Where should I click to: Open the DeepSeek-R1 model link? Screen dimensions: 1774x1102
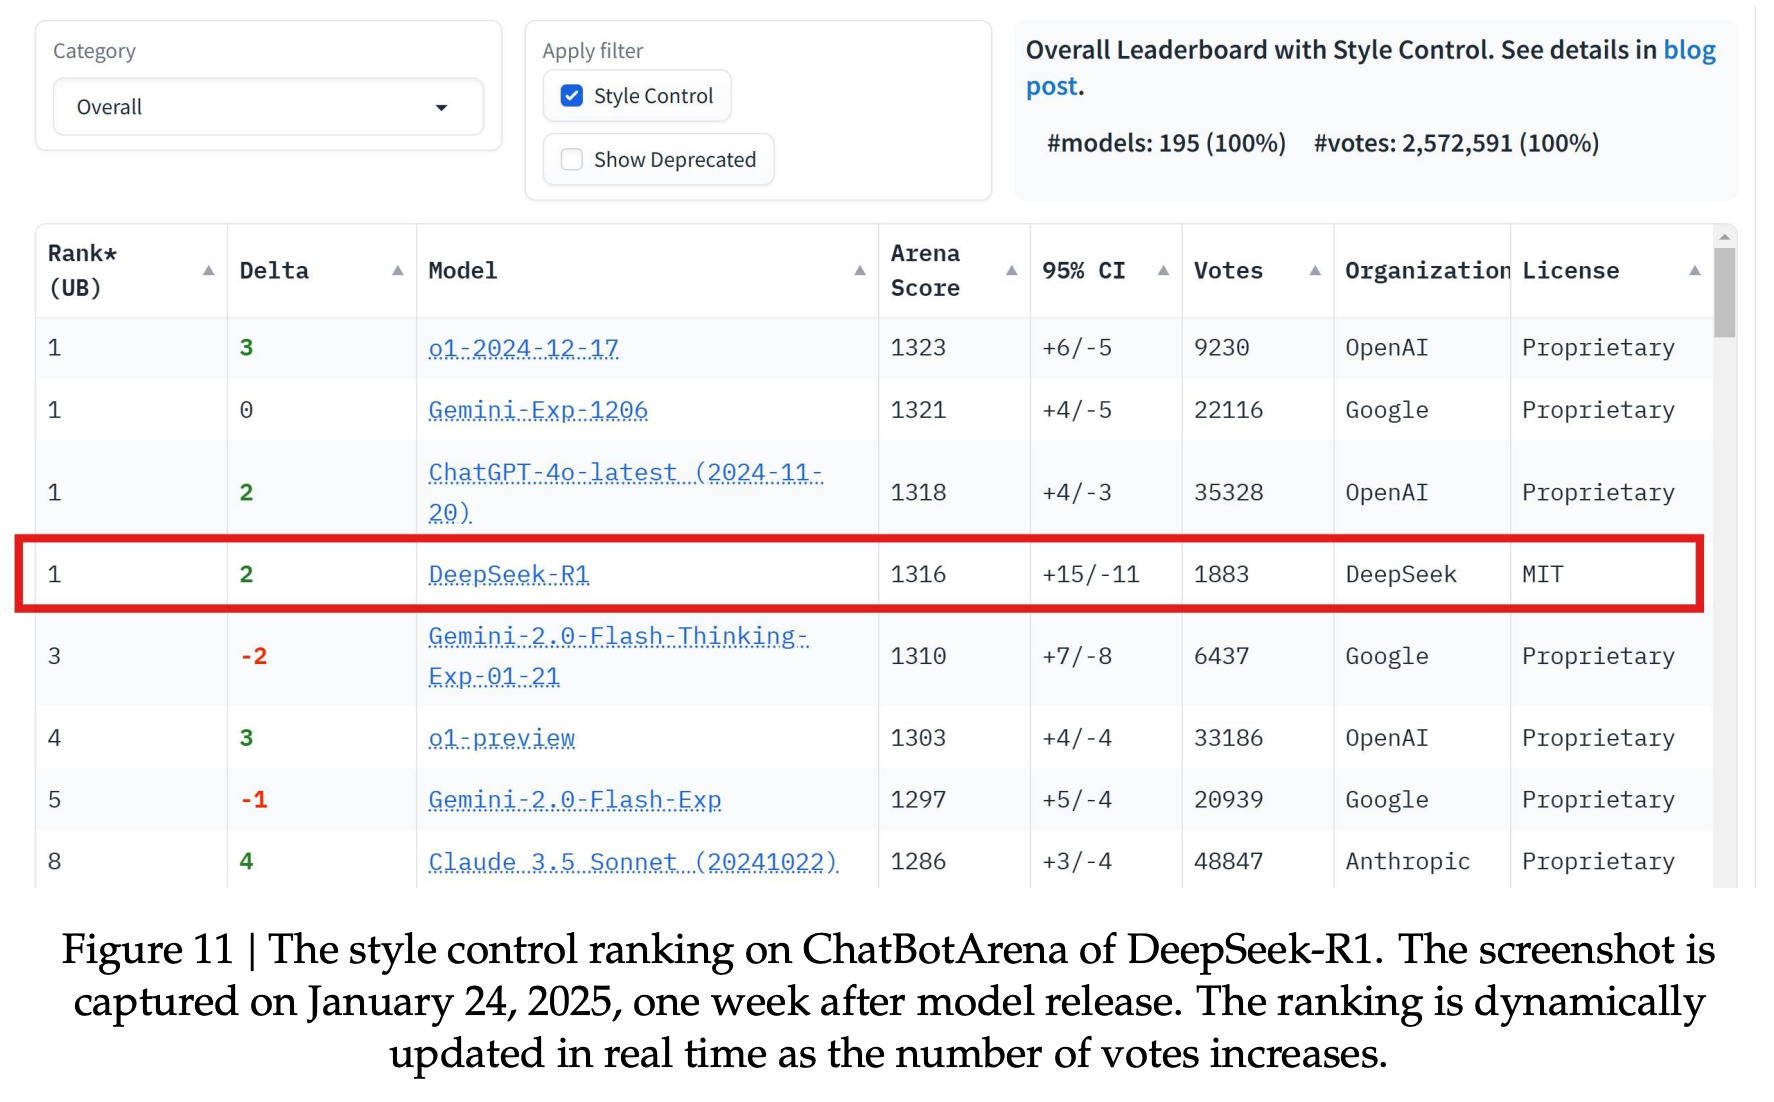coord(509,574)
